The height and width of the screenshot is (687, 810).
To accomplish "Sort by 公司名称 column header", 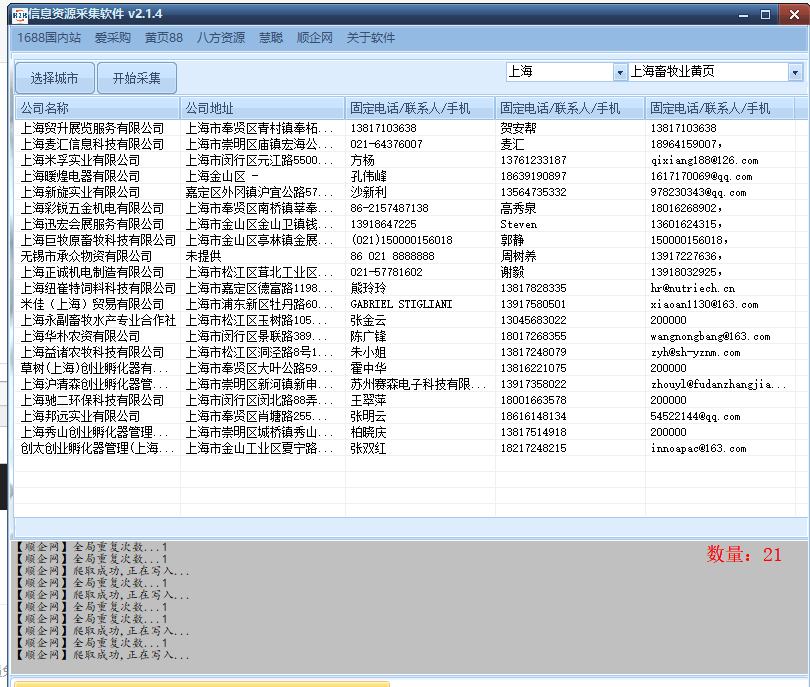I will click(x=97, y=108).
